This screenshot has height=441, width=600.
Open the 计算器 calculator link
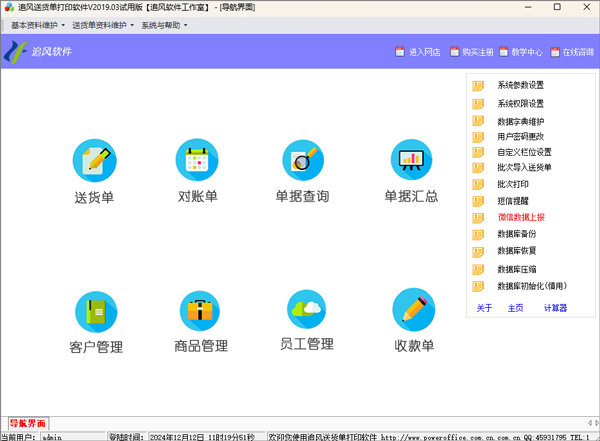pos(555,308)
